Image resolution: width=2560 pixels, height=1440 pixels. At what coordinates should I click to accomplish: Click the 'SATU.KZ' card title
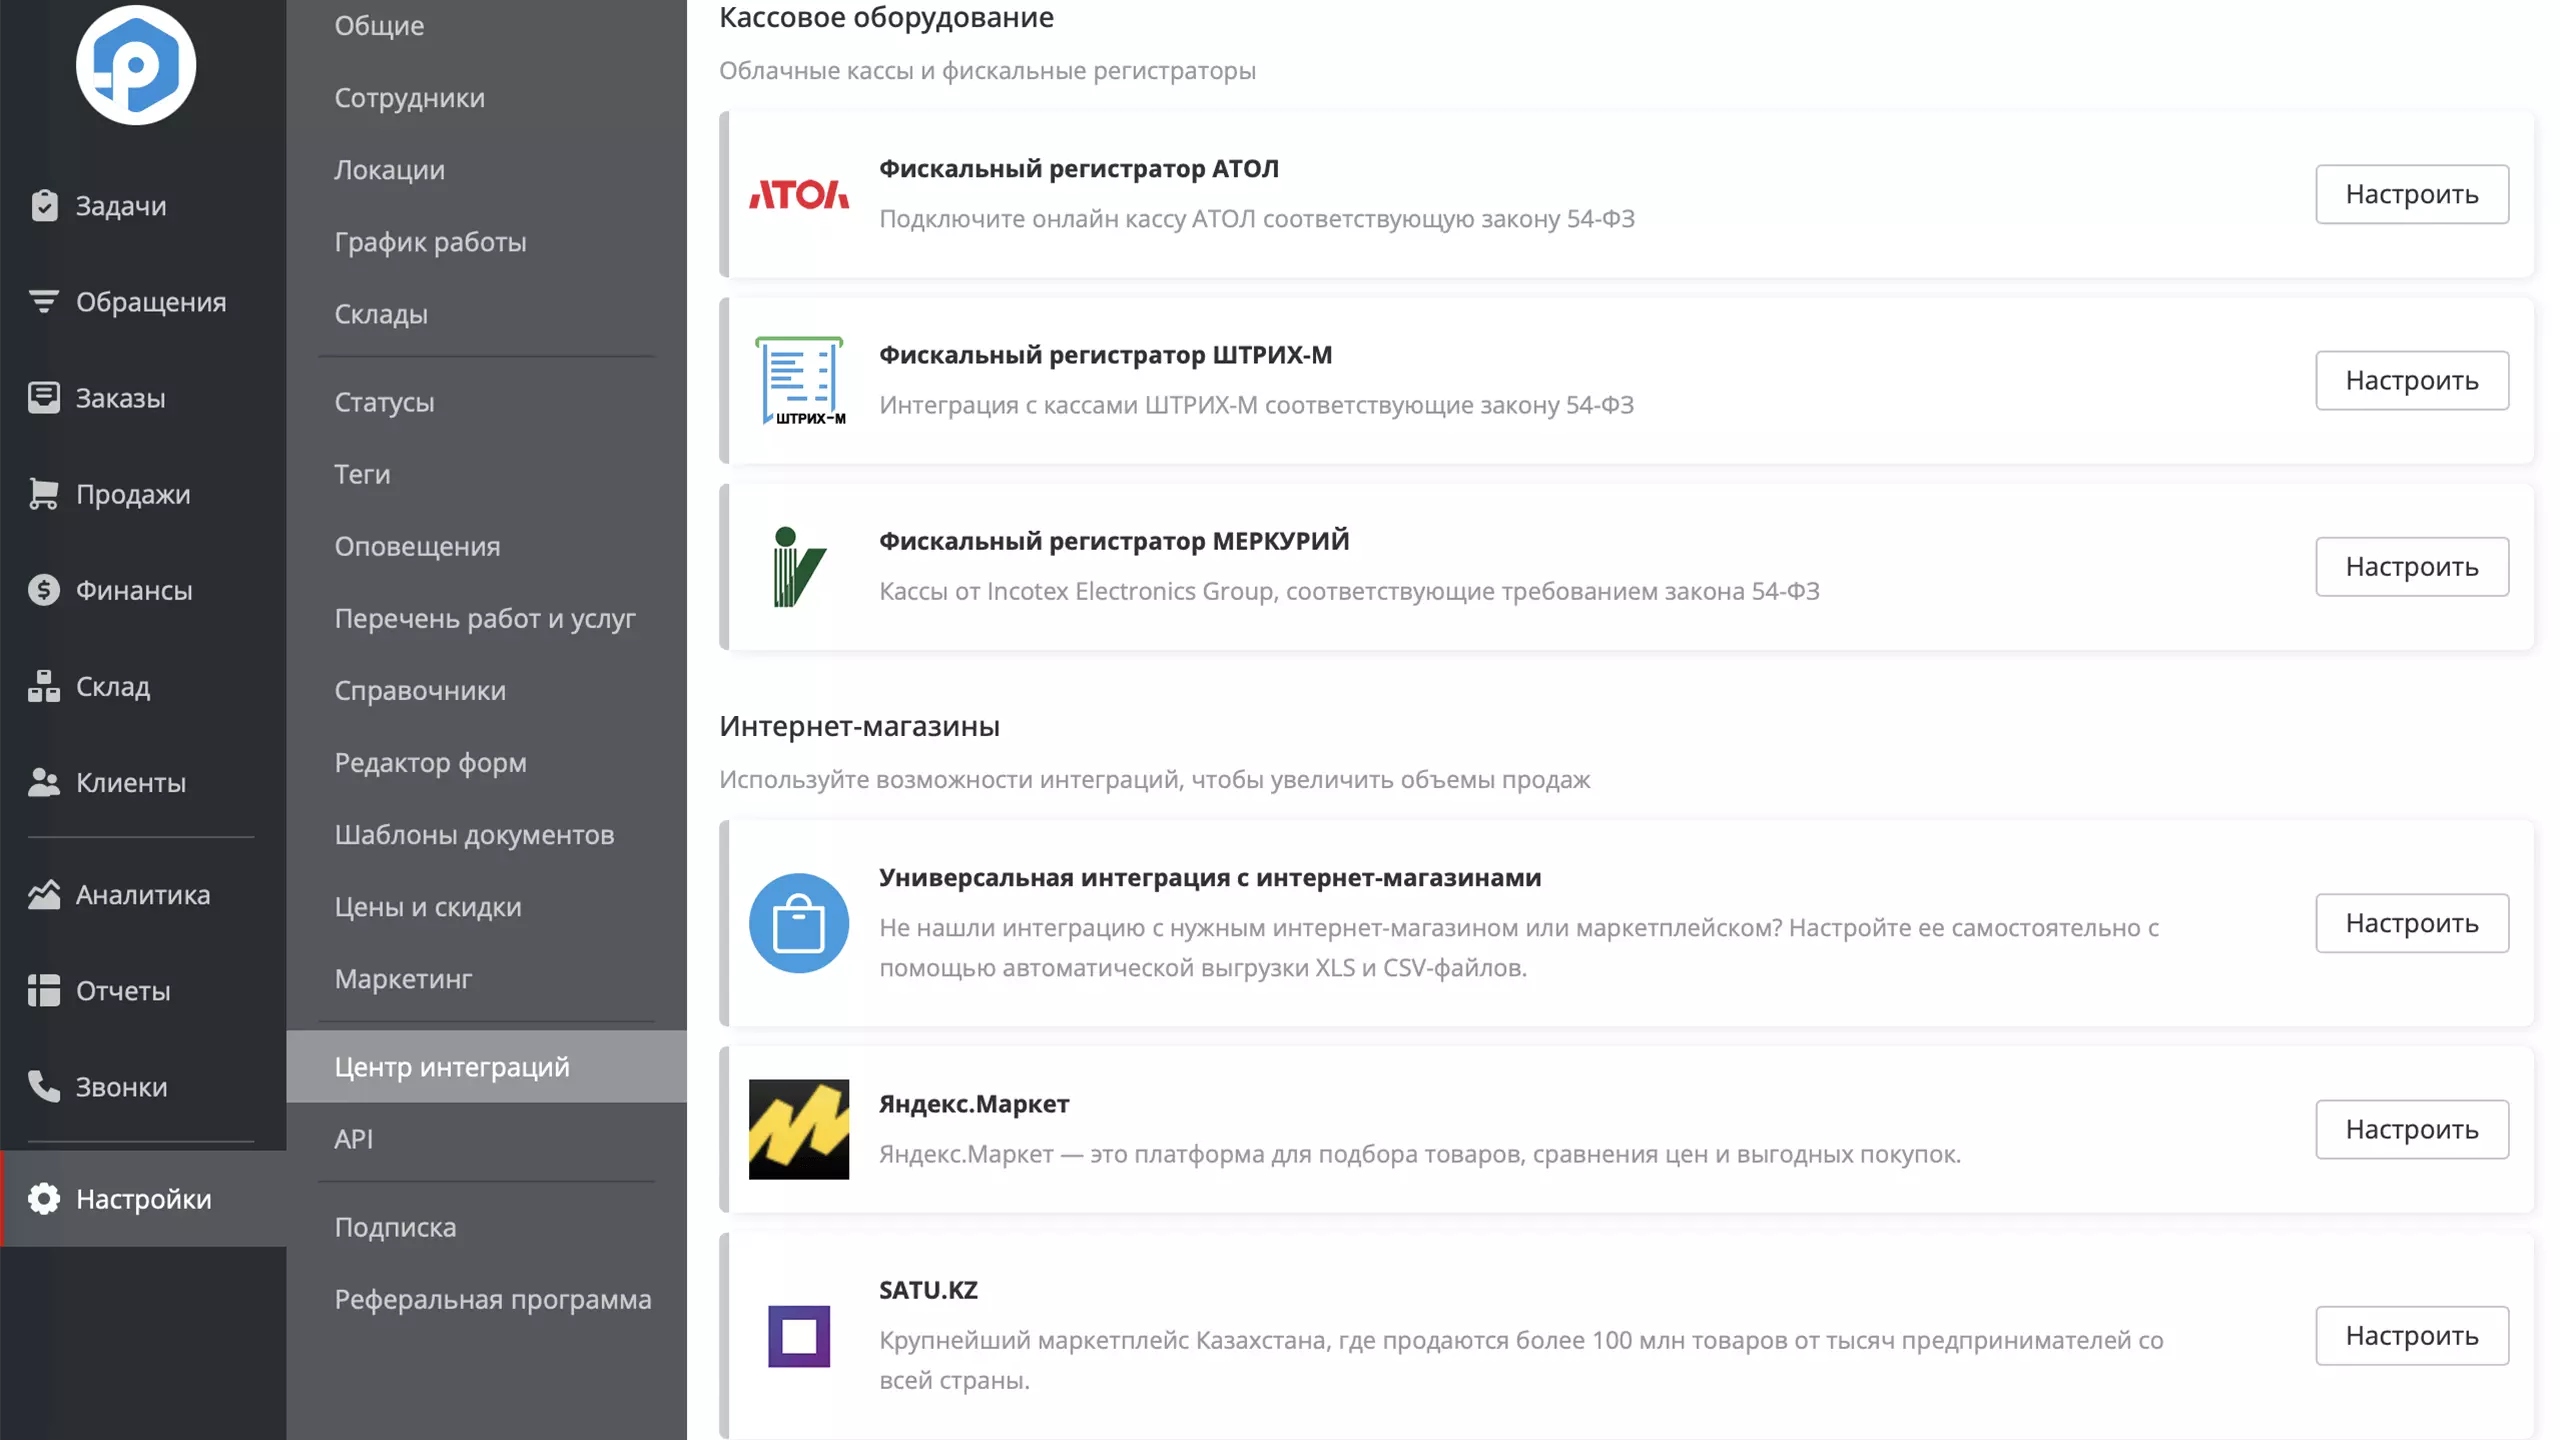click(x=928, y=1290)
